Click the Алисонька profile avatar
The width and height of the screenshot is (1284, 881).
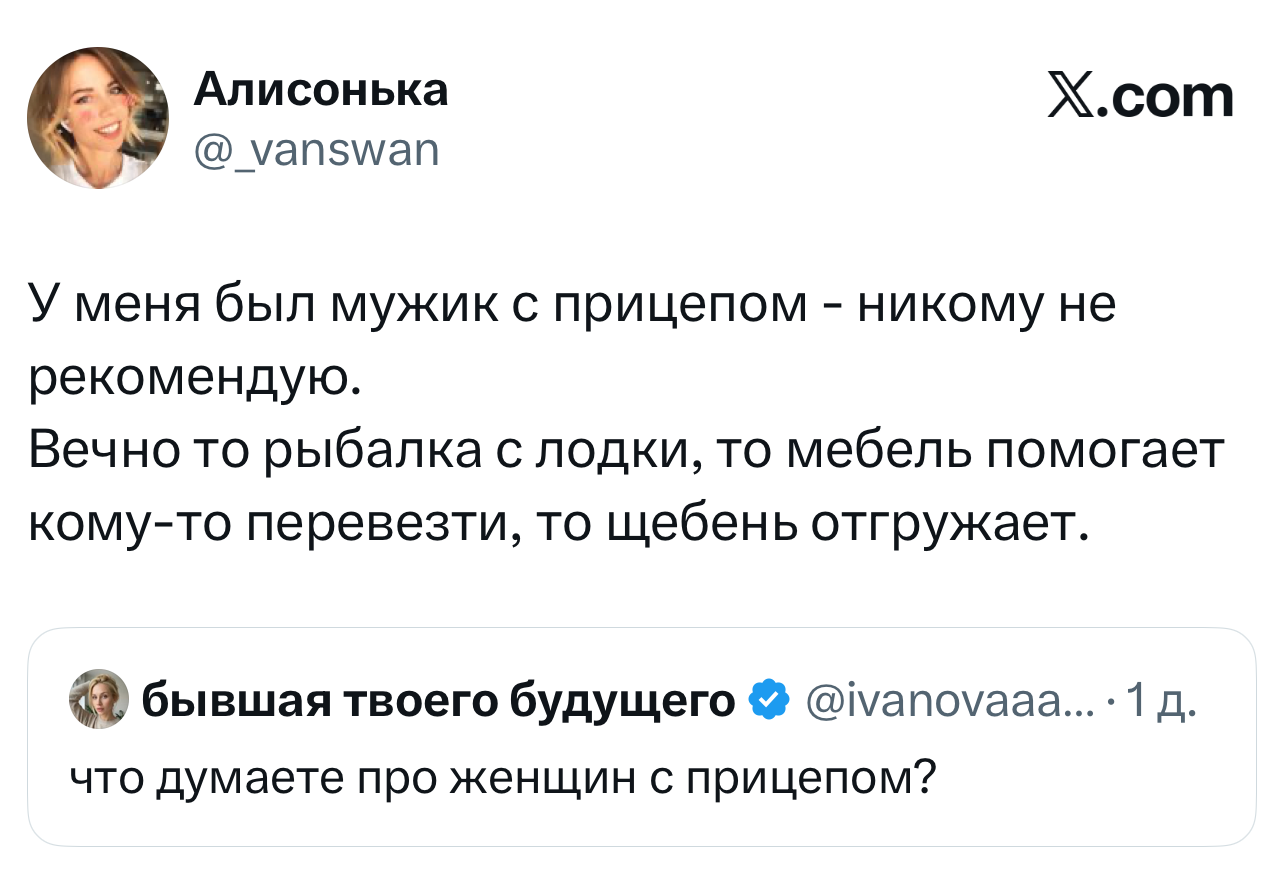click(x=98, y=118)
